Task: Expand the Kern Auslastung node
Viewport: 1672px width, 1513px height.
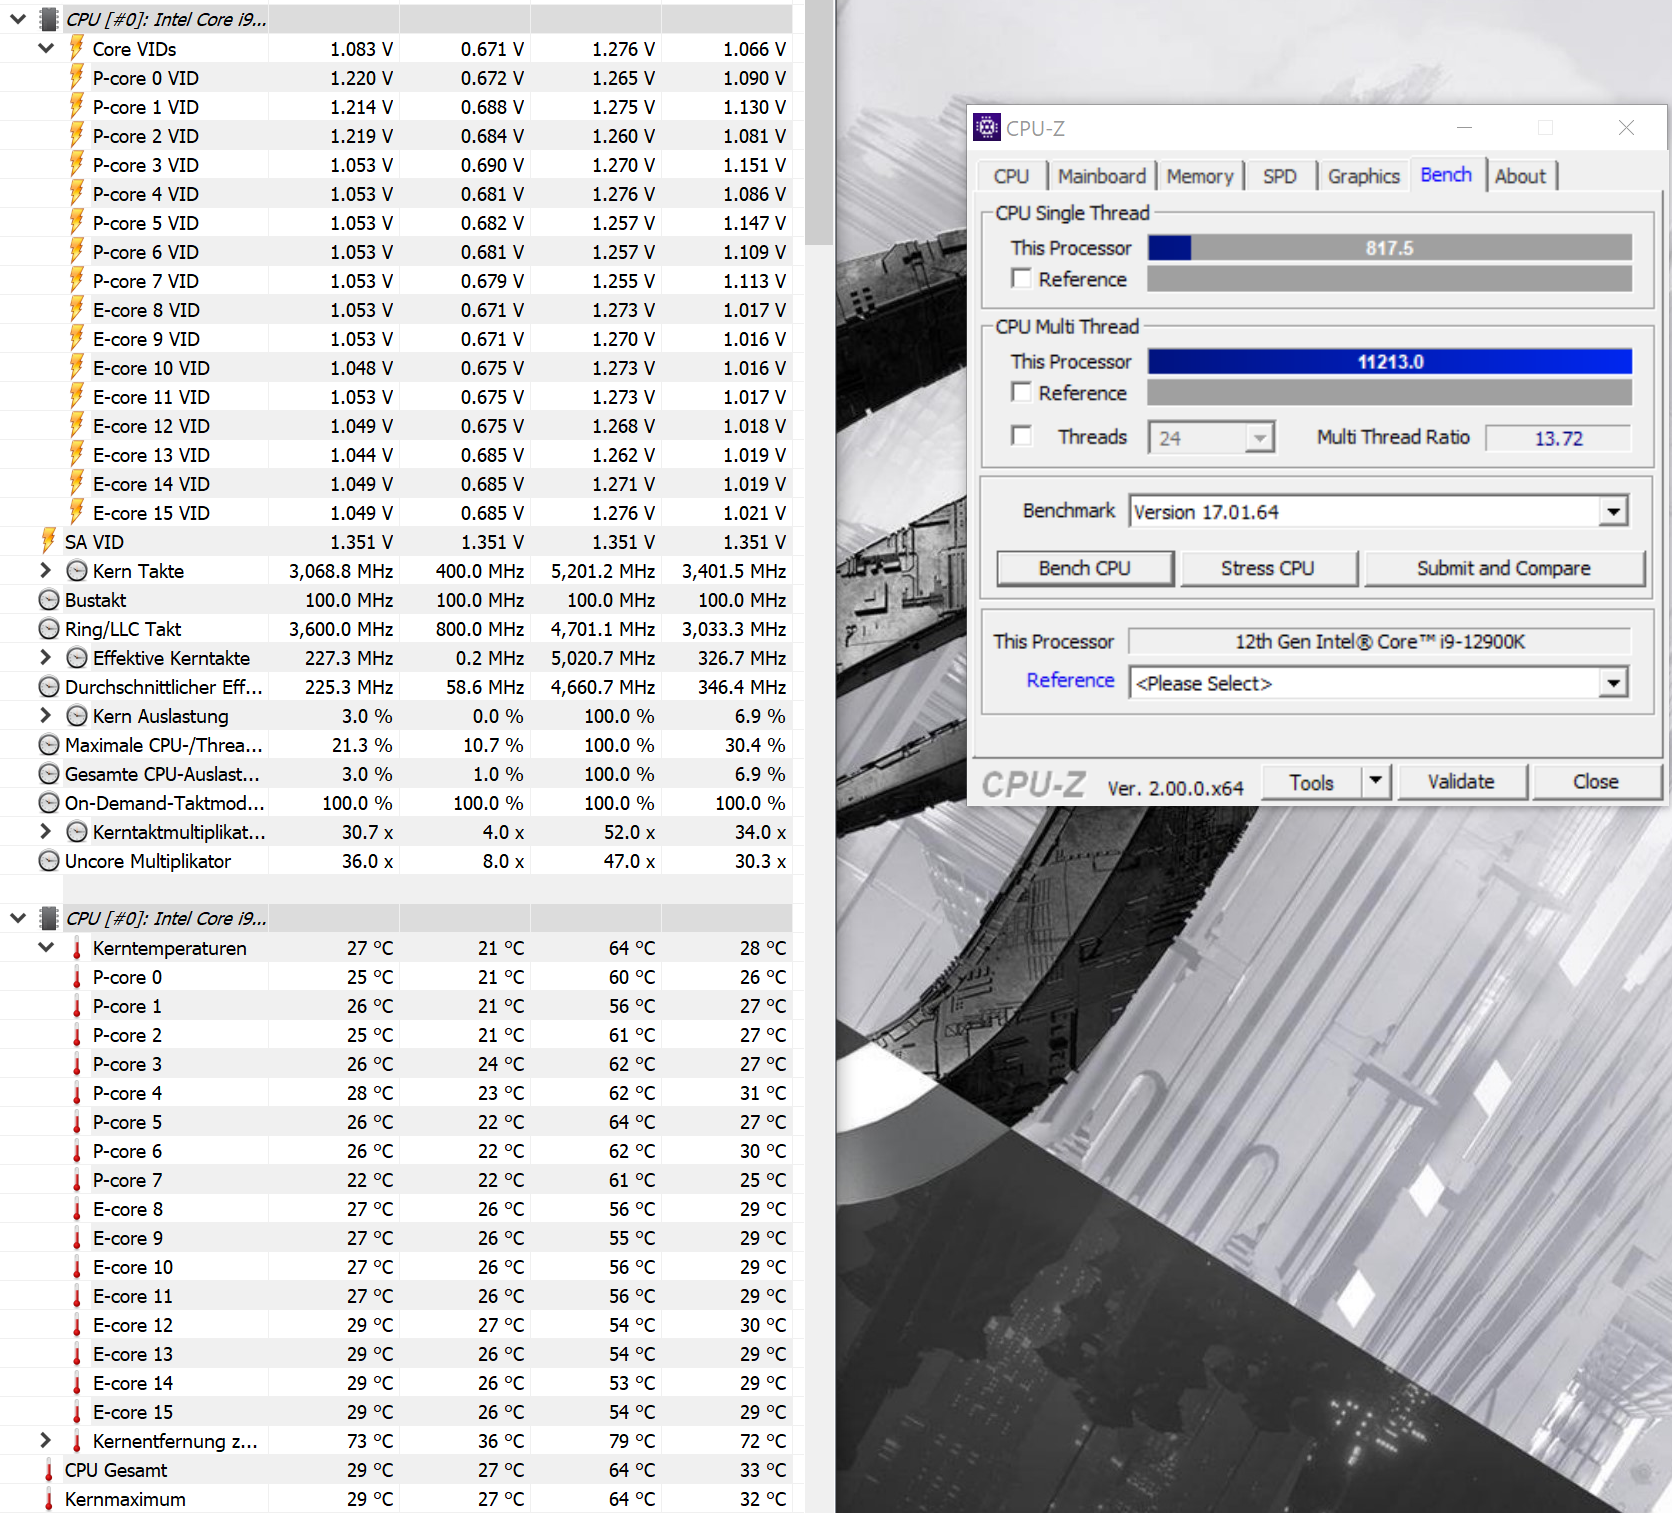Action: pyautogui.click(x=45, y=715)
